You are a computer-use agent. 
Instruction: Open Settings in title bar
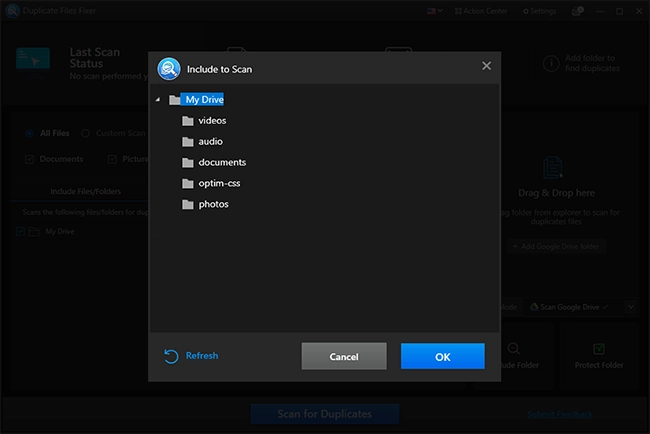(539, 11)
